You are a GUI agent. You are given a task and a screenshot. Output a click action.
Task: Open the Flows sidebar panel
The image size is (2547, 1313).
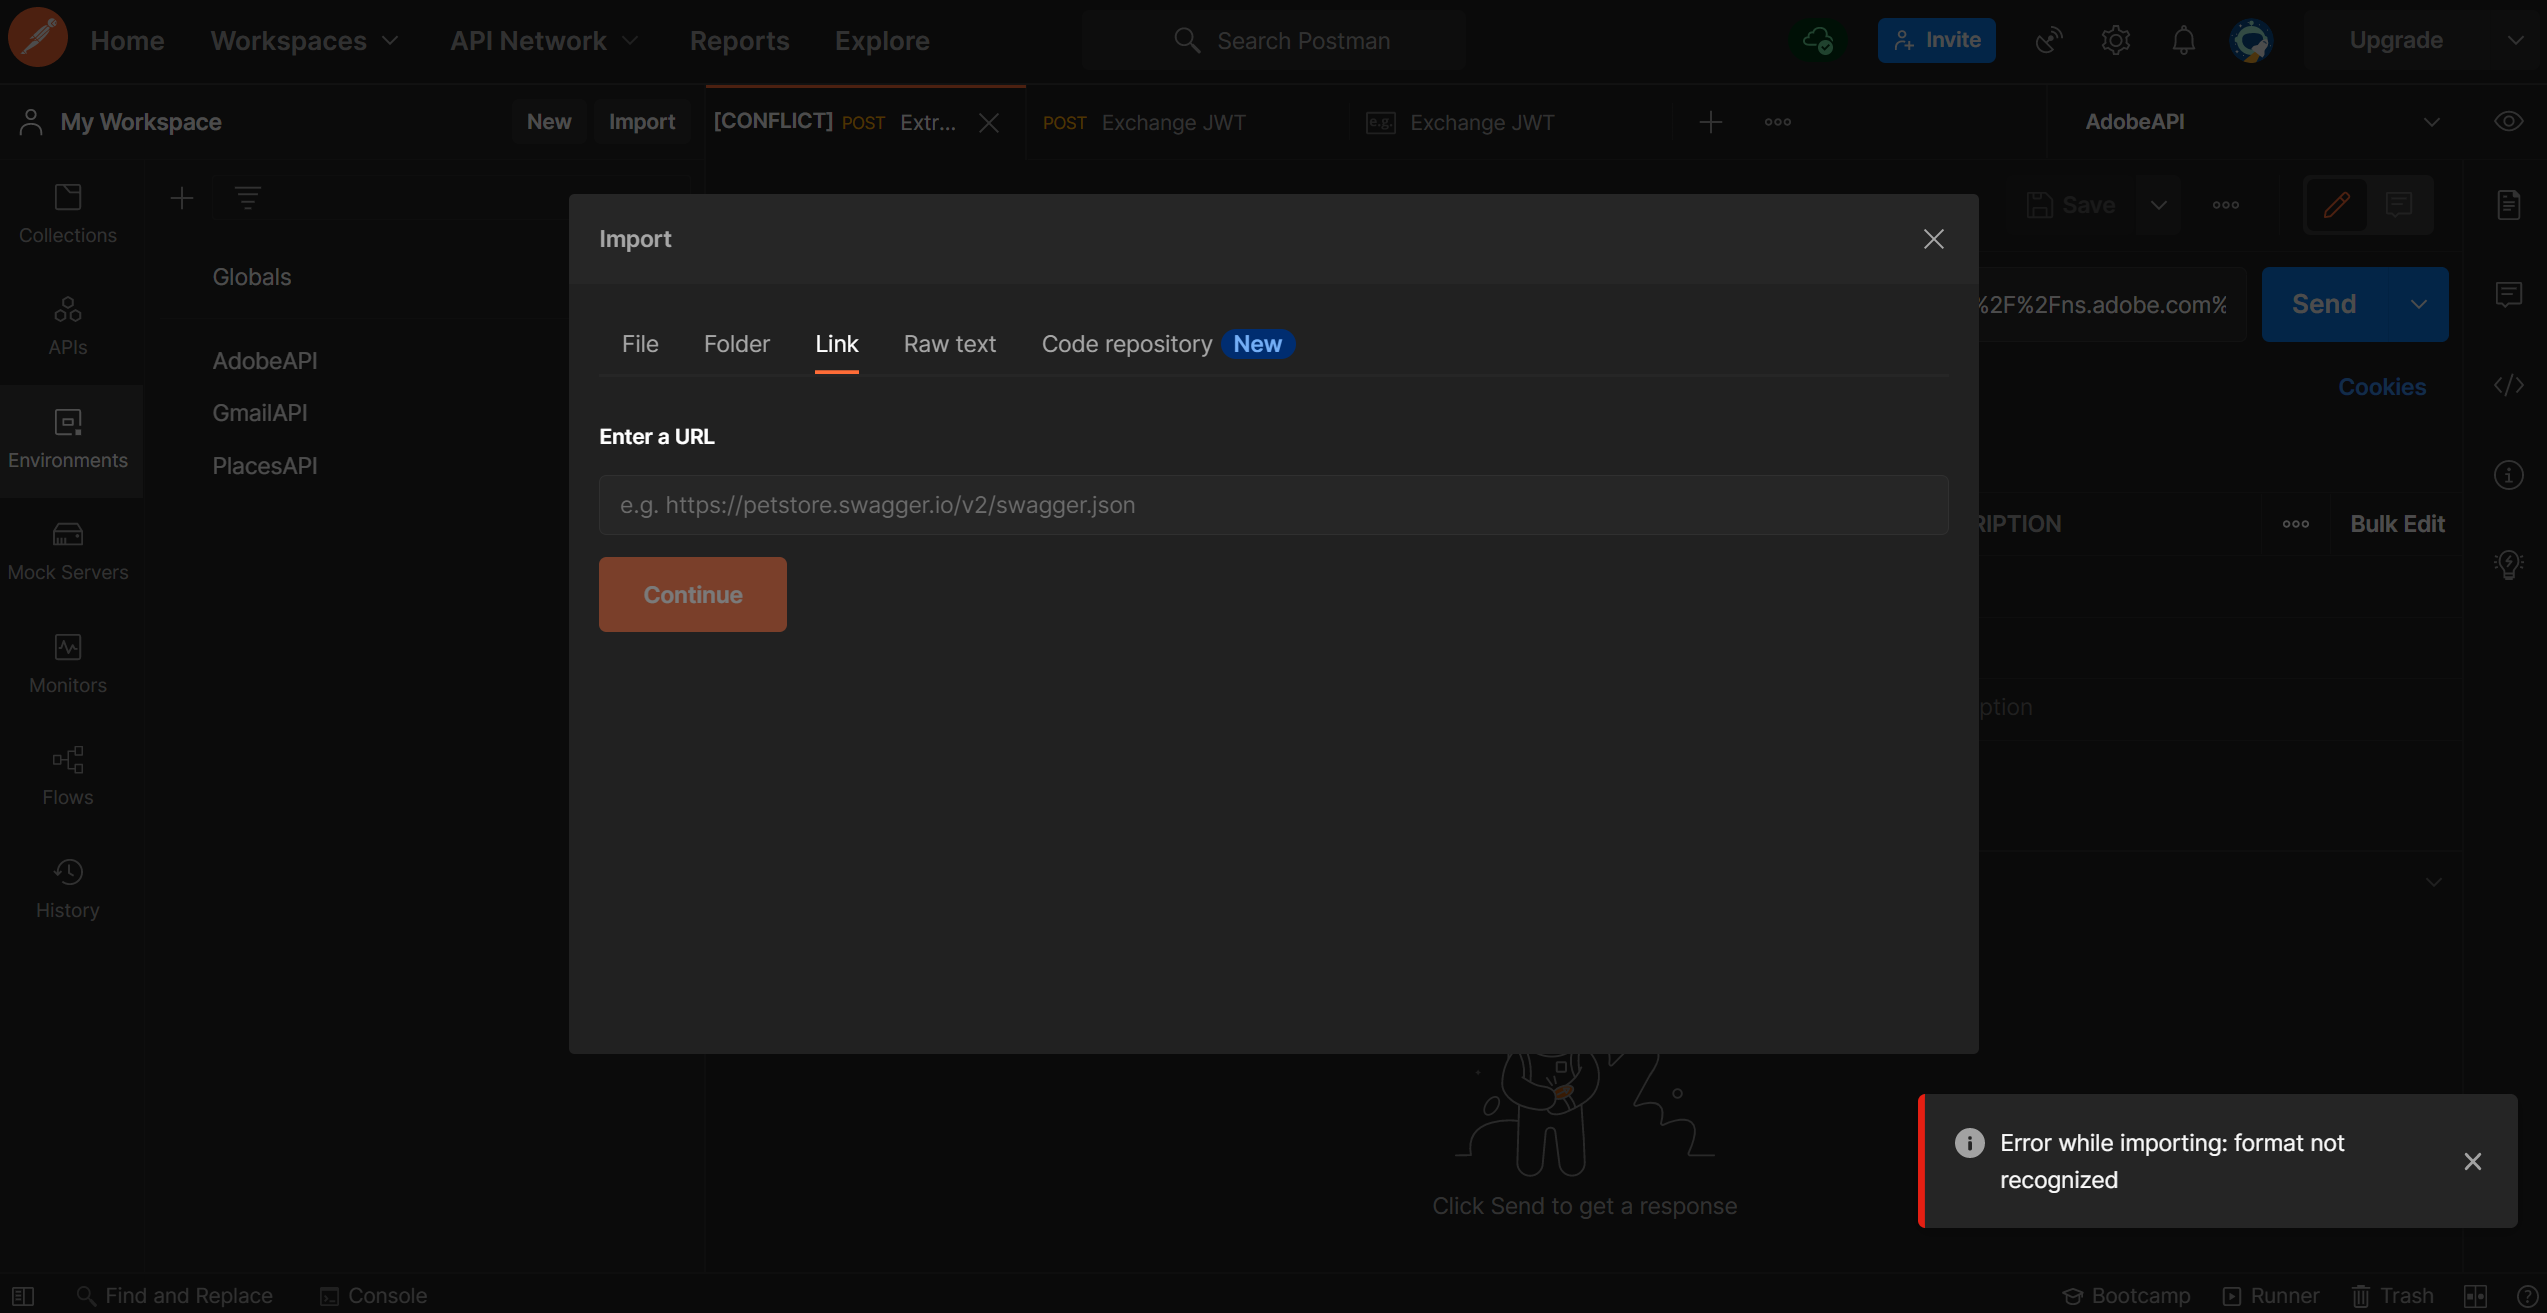[x=67, y=773]
